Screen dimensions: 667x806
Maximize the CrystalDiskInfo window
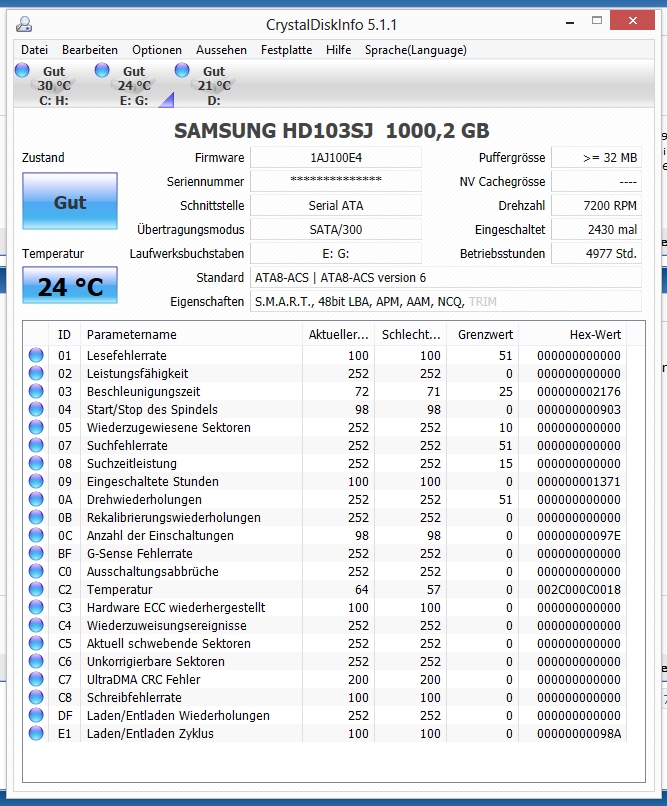pyautogui.click(x=597, y=21)
